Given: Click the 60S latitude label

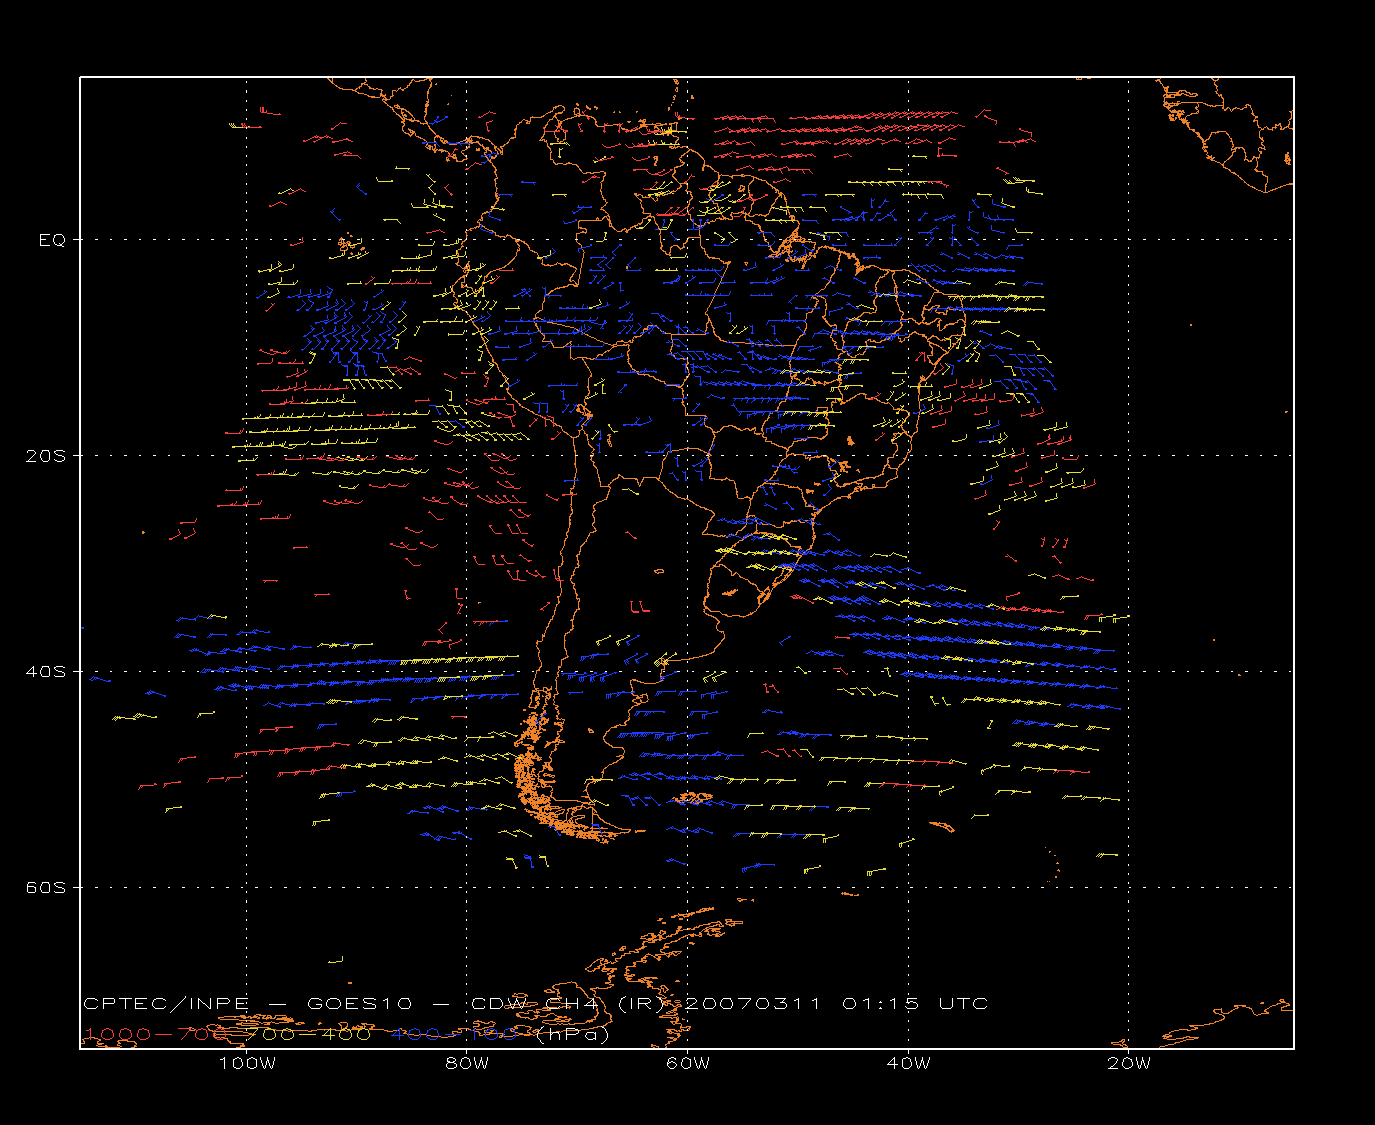Looking at the screenshot, I should (45, 888).
